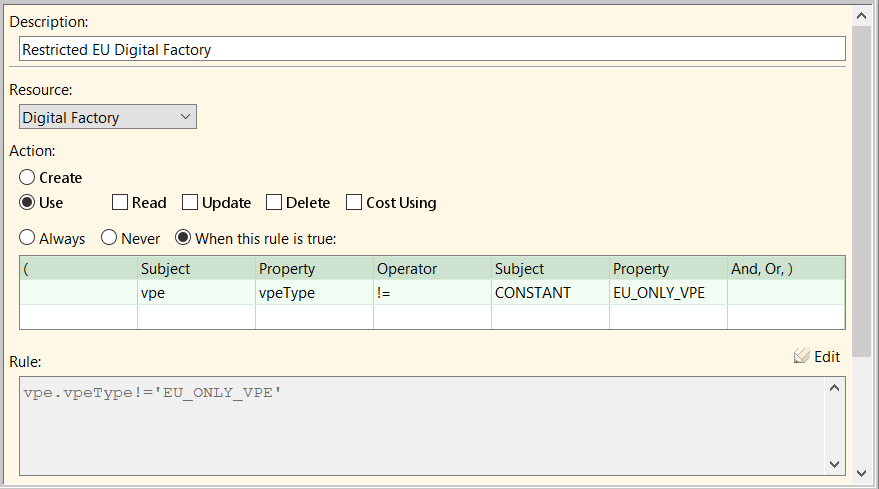The image size is (879, 489).
Task: Choose the Always radio option
Action: (28, 239)
